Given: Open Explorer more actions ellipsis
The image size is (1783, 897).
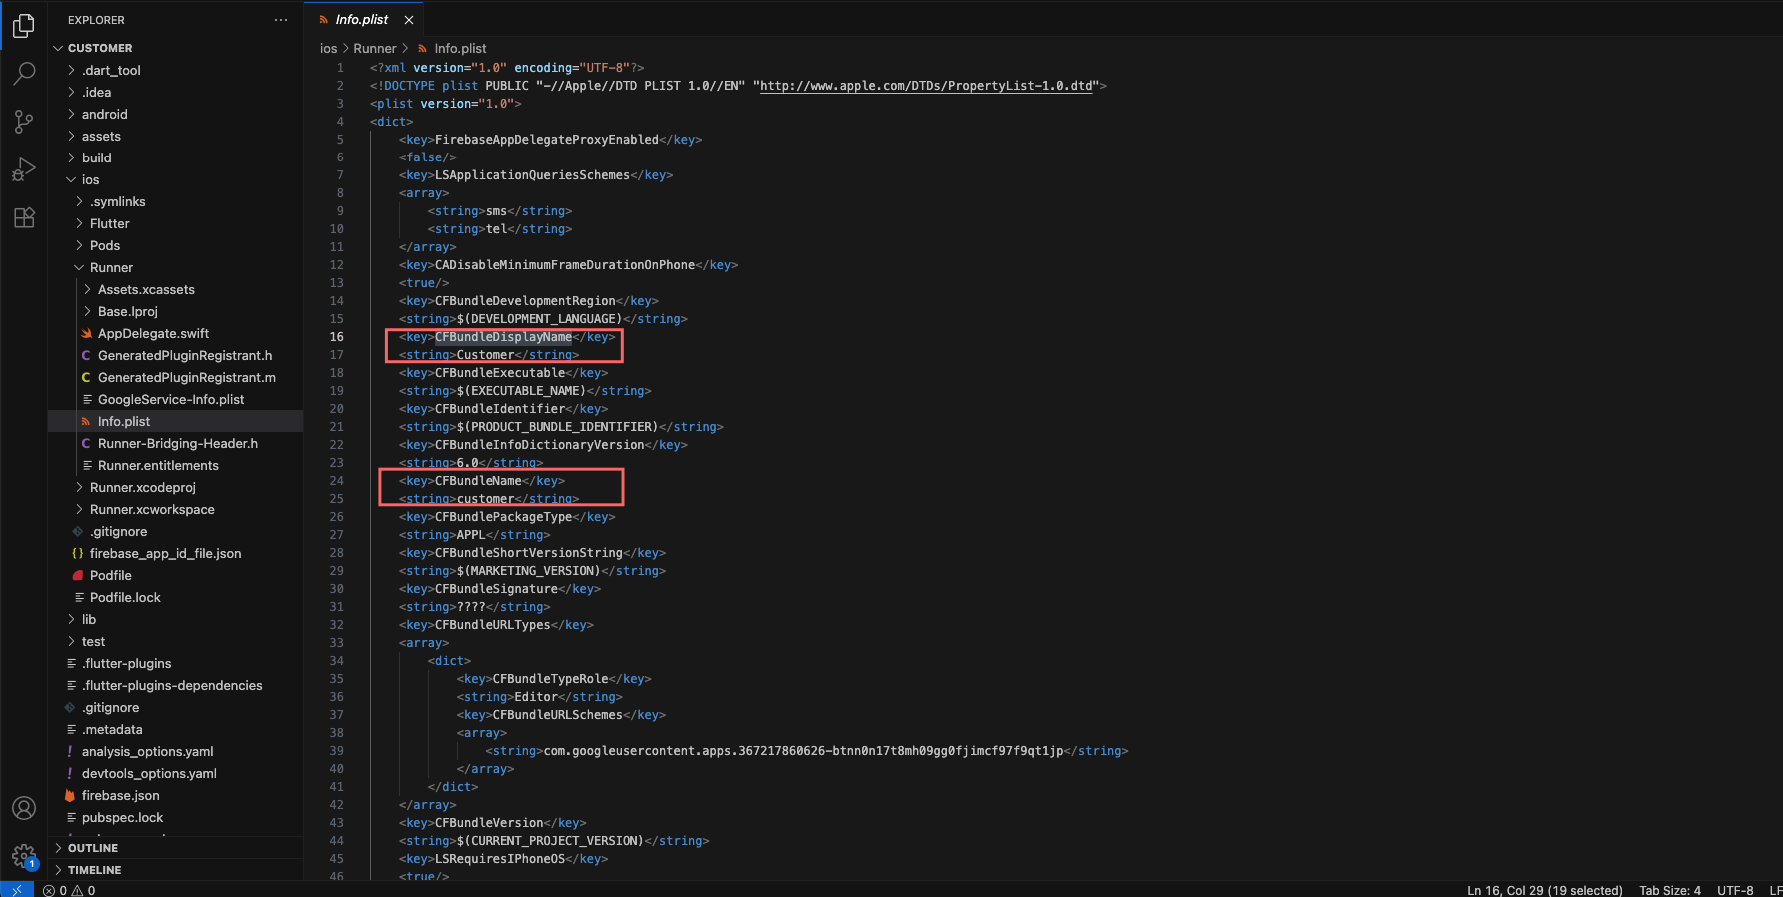Looking at the screenshot, I should point(281,20).
